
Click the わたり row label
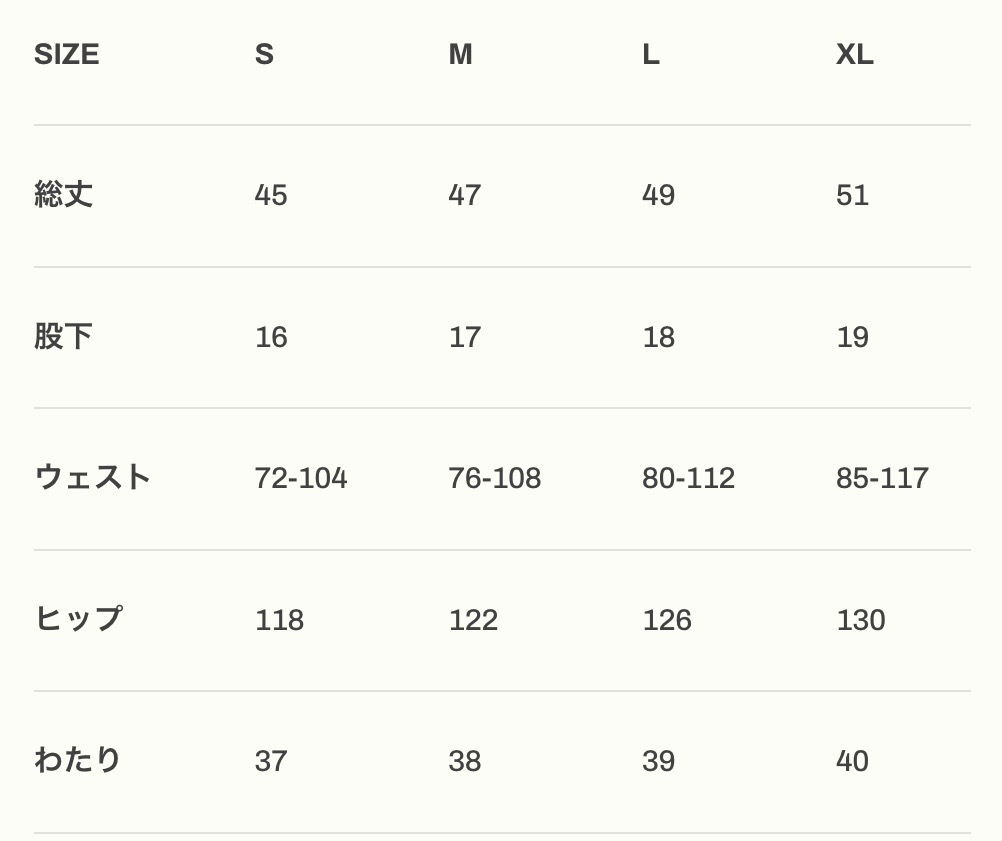(x=78, y=760)
